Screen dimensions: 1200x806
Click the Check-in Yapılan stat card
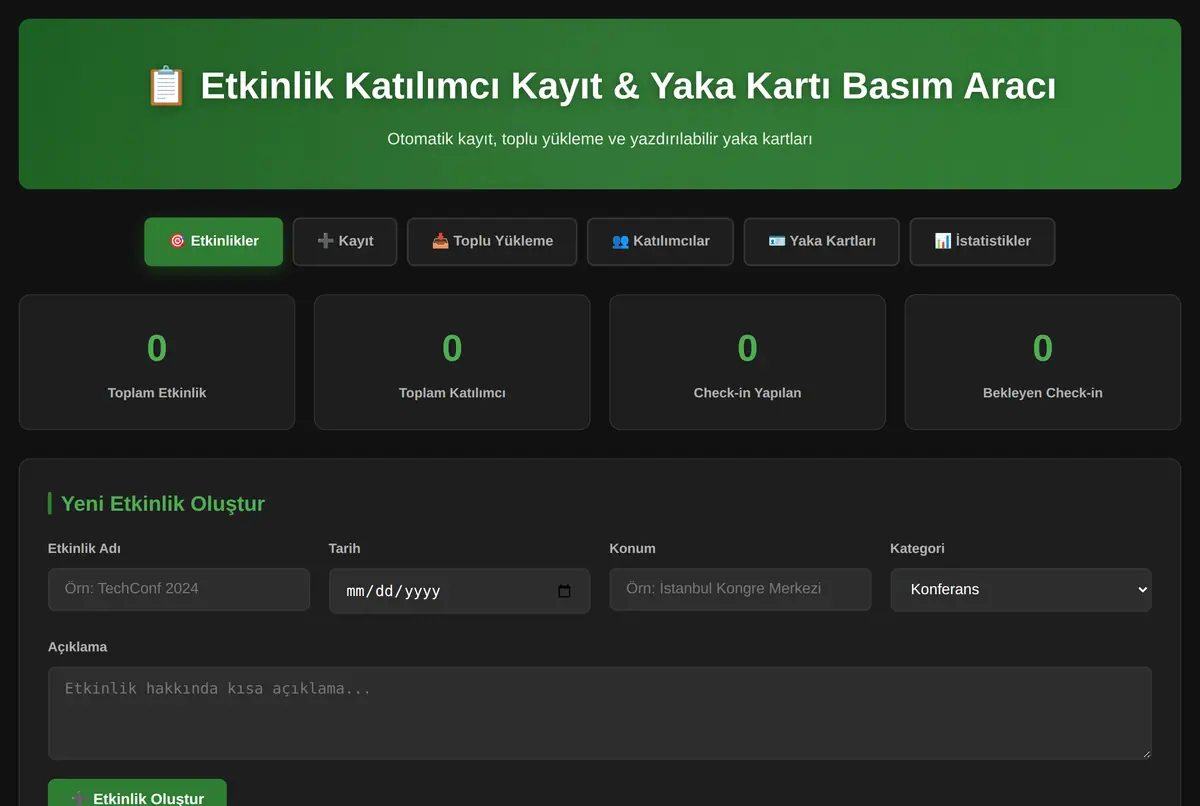[x=747, y=362]
